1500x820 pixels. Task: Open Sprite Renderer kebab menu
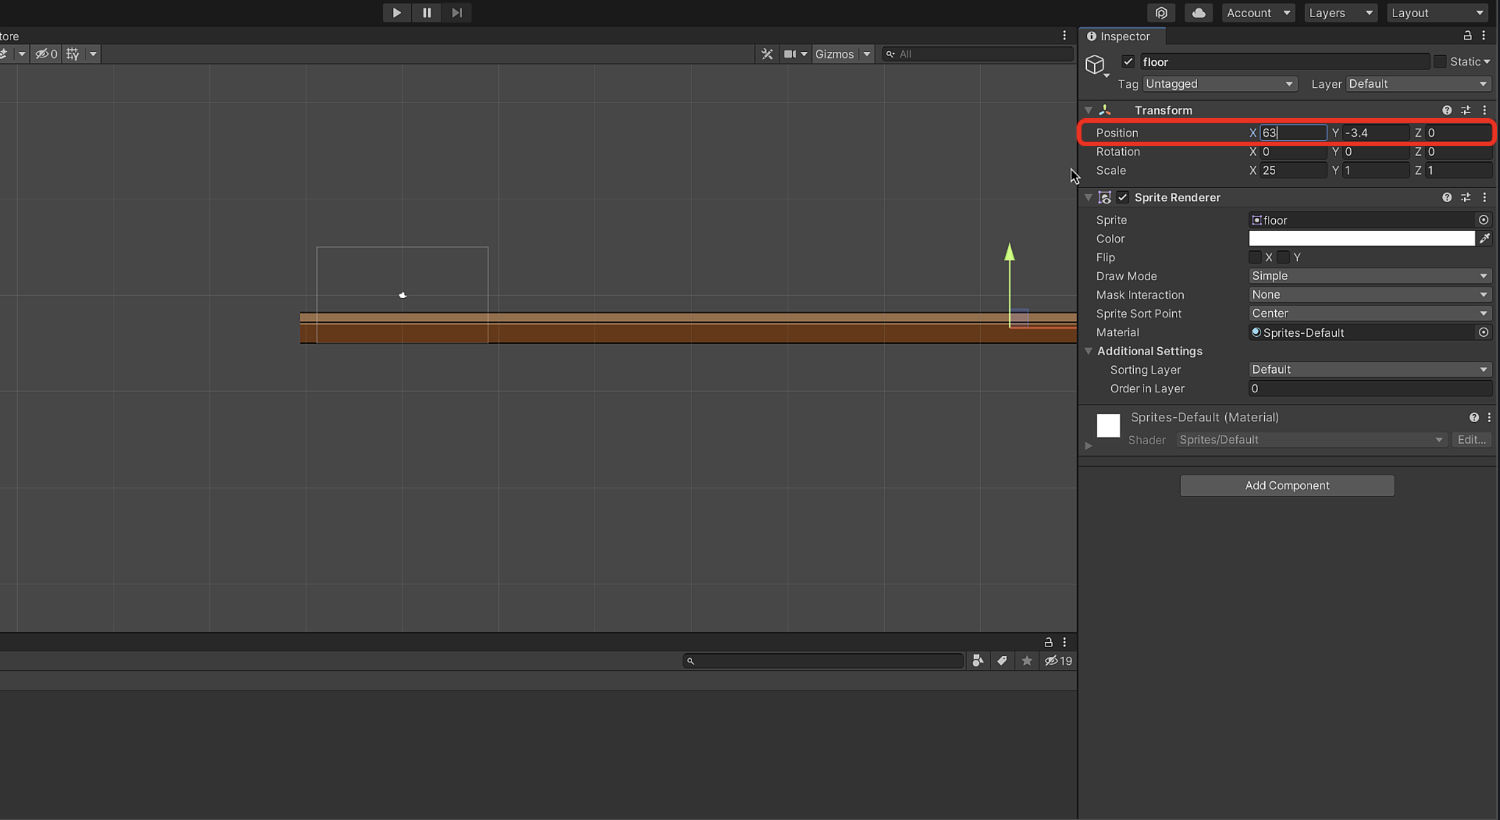[x=1485, y=198]
